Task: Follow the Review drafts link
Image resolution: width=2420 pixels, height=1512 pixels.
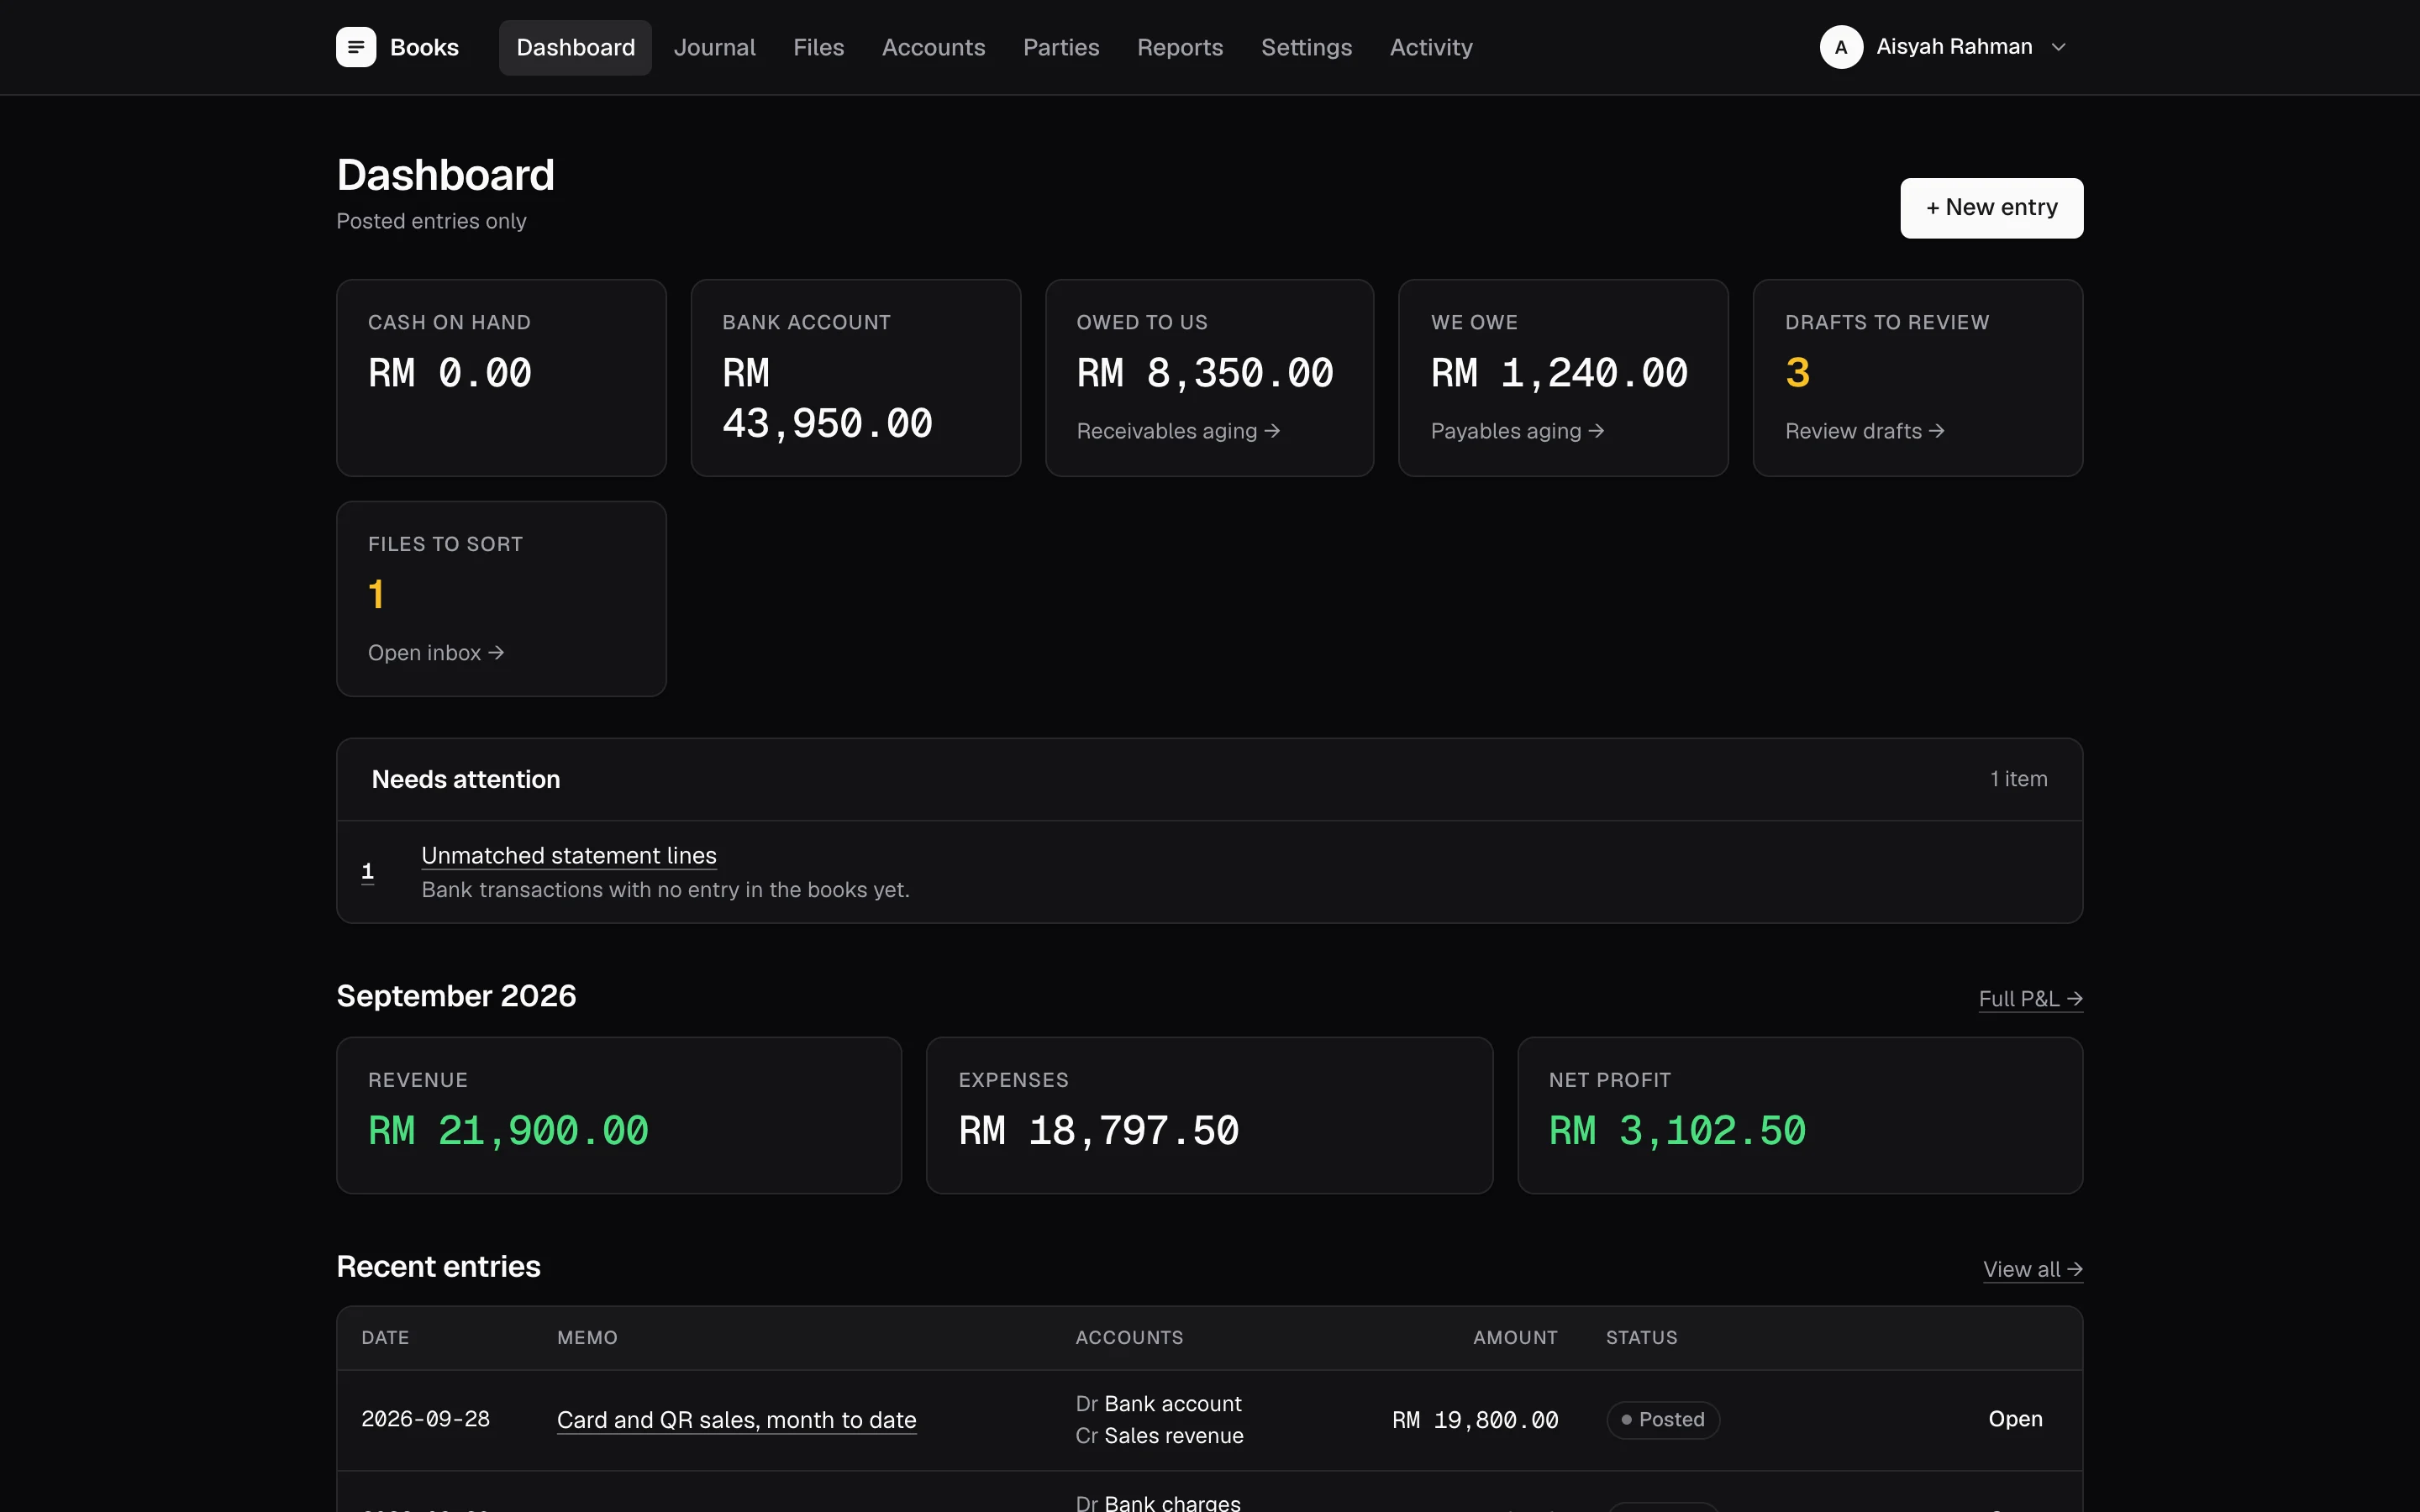Action: point(1864,431)
